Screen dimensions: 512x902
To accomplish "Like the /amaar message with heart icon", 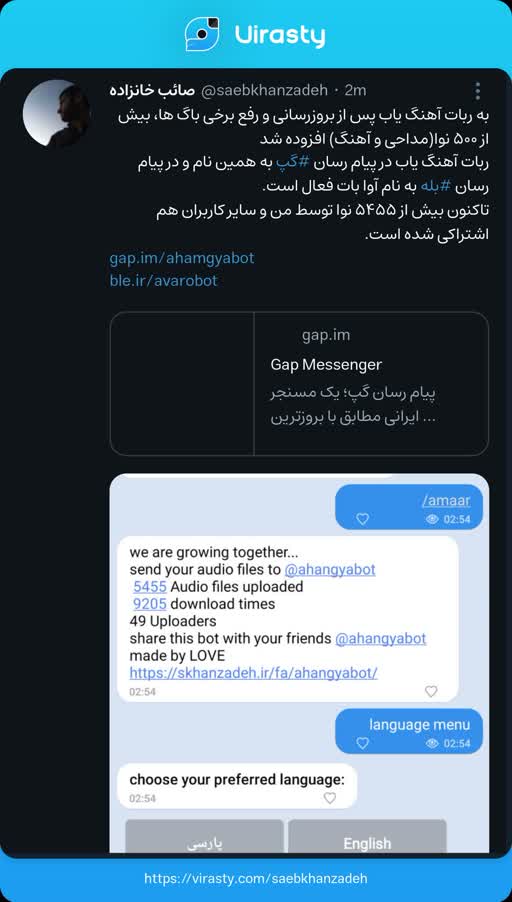I will (x=362, y=519).
